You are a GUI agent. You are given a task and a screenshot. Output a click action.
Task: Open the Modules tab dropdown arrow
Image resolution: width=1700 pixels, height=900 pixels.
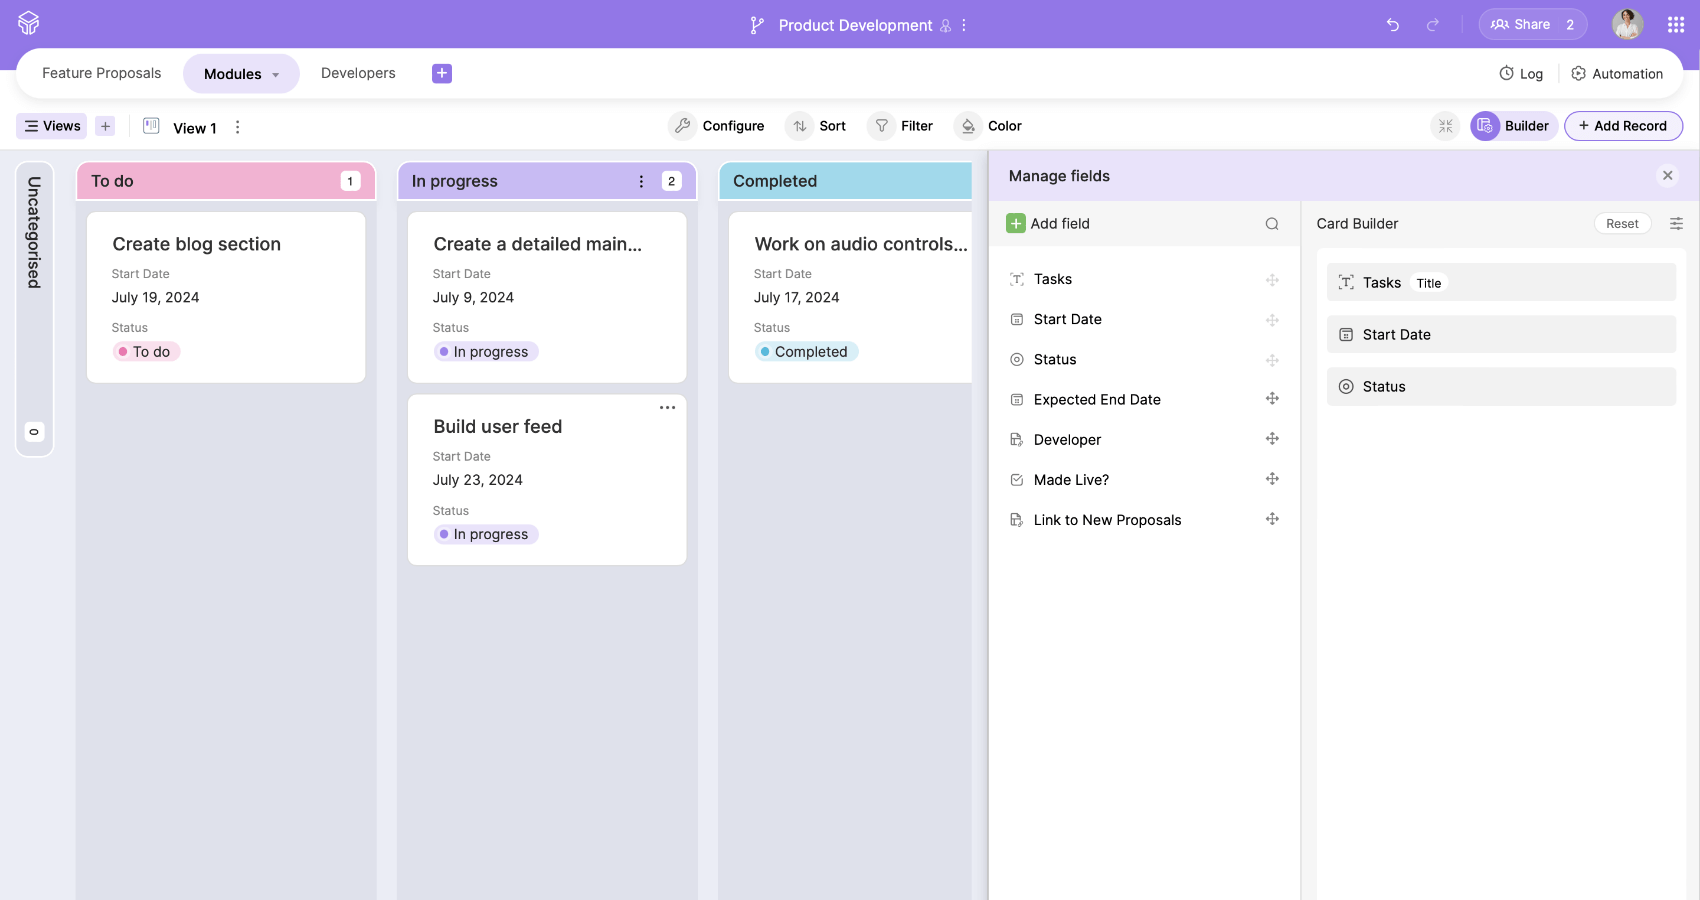click(x=276, y=73)
